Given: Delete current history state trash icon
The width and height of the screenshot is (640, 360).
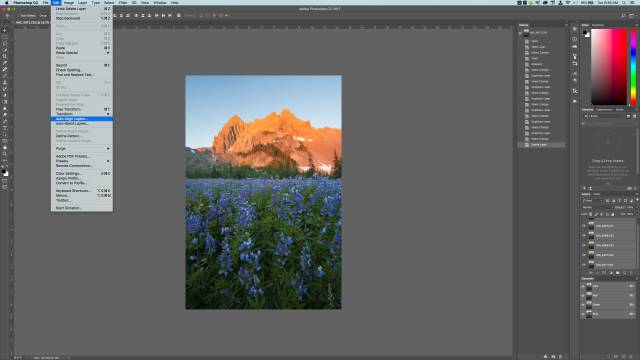Looking at the screenshot, I should (x=561, y=356).
